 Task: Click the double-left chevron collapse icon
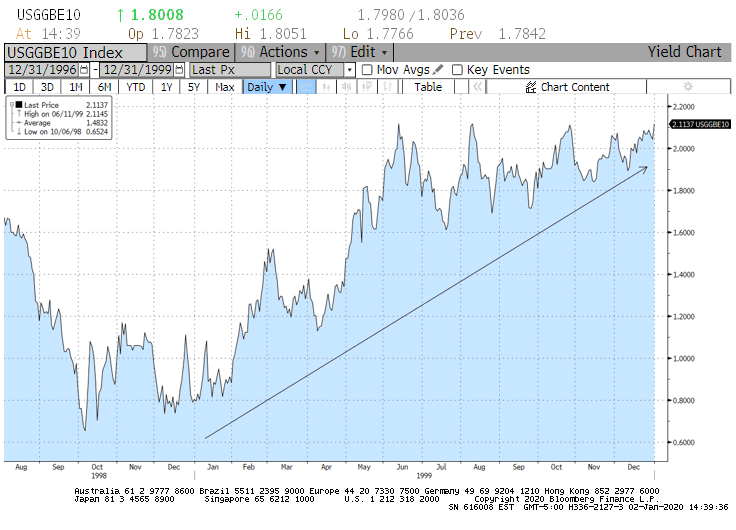coord(477,87)
